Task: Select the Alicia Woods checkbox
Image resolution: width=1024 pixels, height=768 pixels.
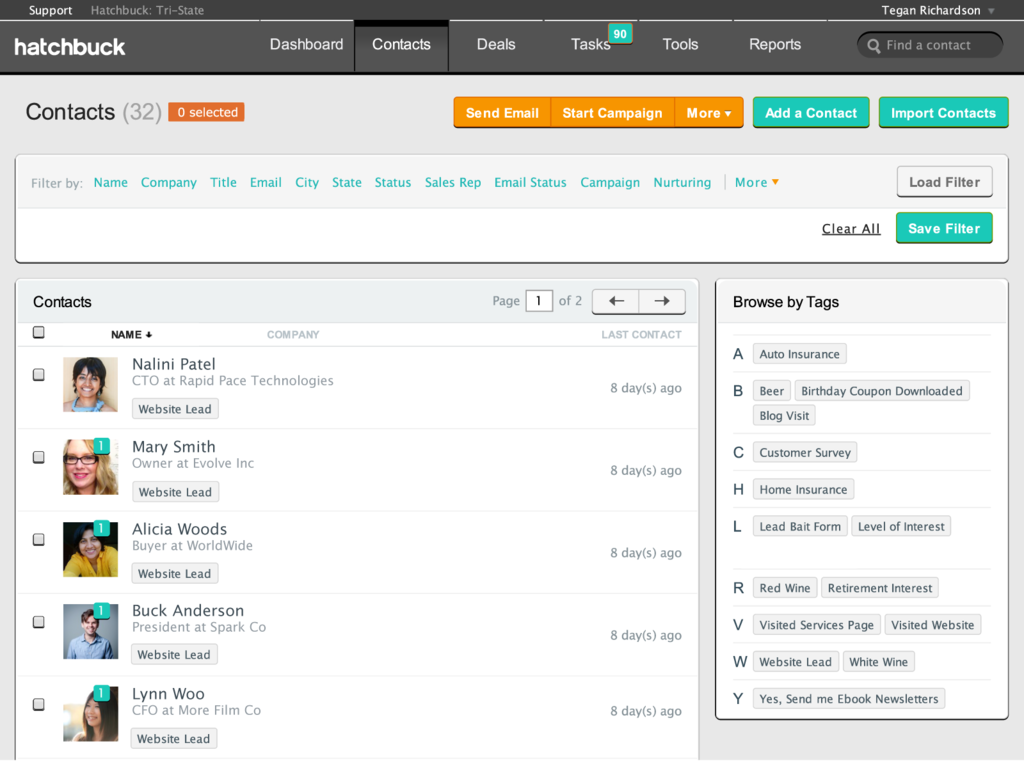Action: coord(39,539)
